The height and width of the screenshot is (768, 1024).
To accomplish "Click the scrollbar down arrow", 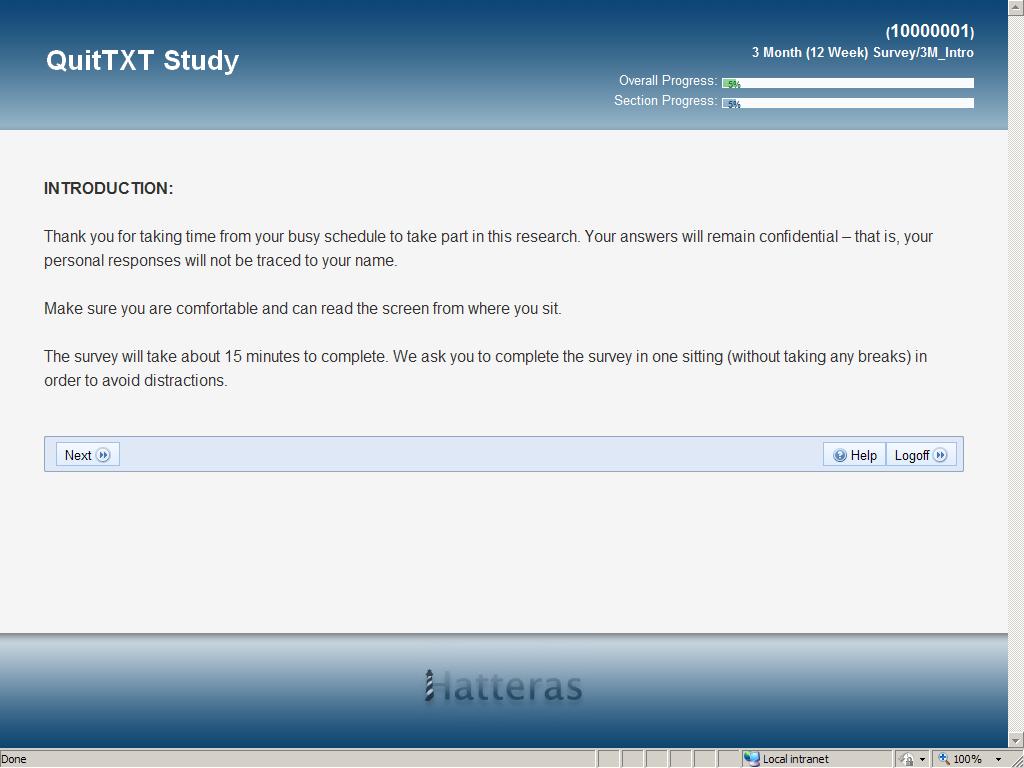I will [1016, 741].
